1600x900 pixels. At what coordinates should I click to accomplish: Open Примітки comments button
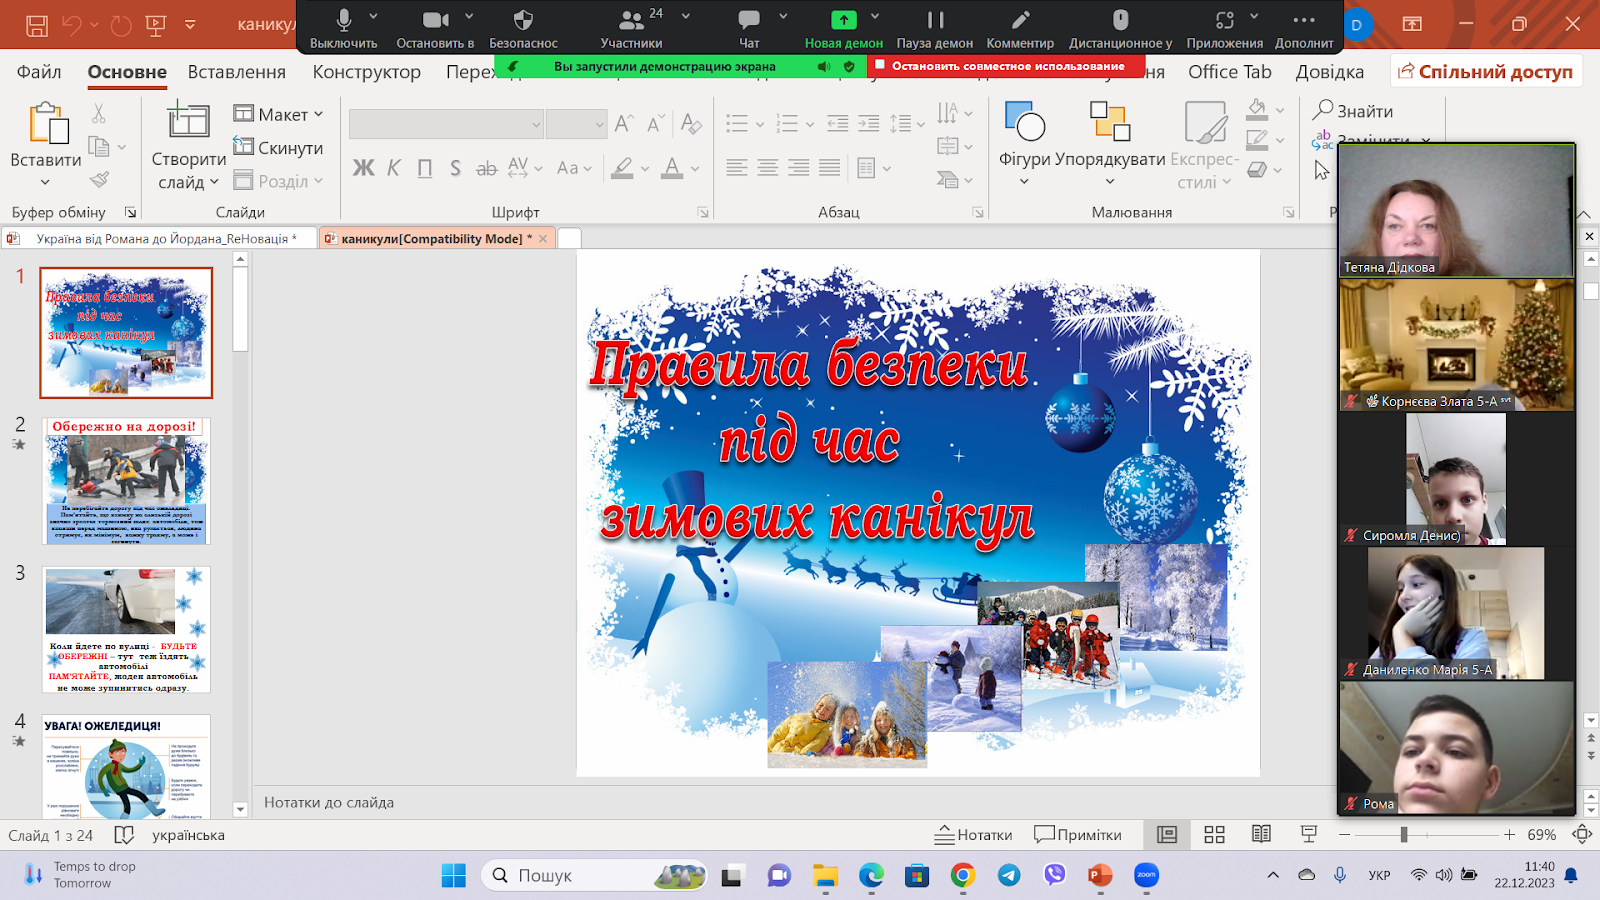click(x=1078, y=834)
